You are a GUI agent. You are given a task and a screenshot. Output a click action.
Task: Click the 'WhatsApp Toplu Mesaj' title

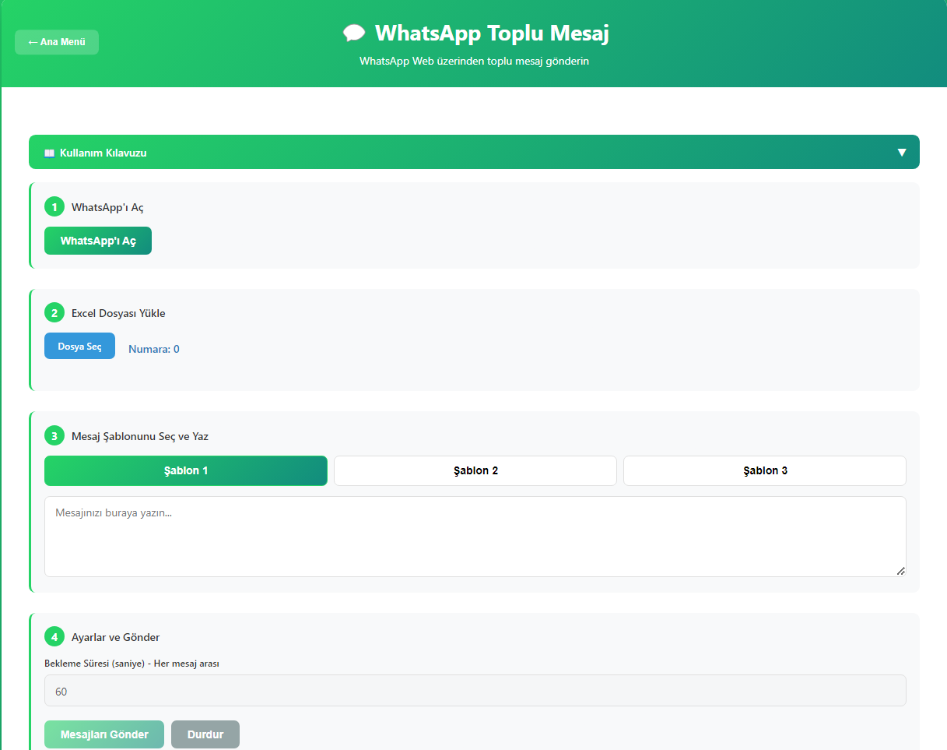pos(492,33)
